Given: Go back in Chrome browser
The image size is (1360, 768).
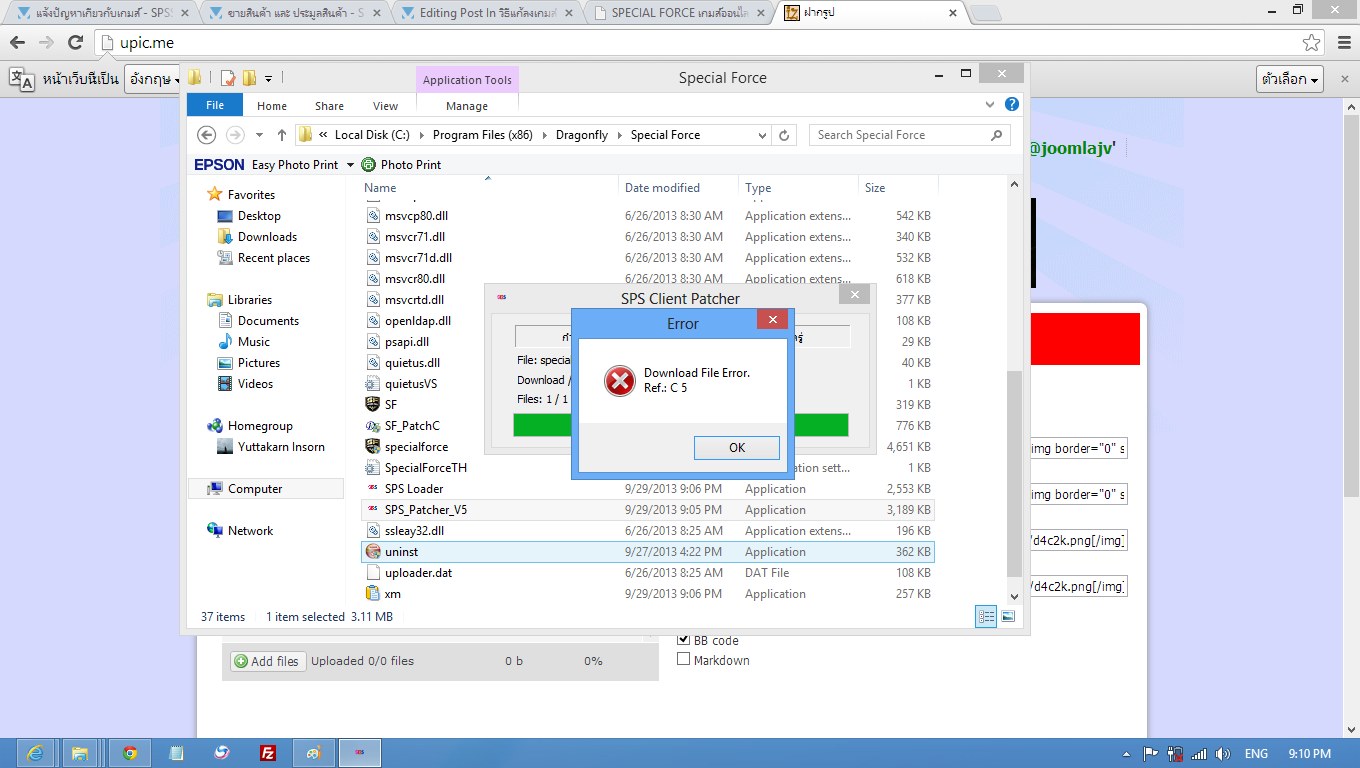Looking at the screenshot, I should pyautogui.click(x=17, y=42).
